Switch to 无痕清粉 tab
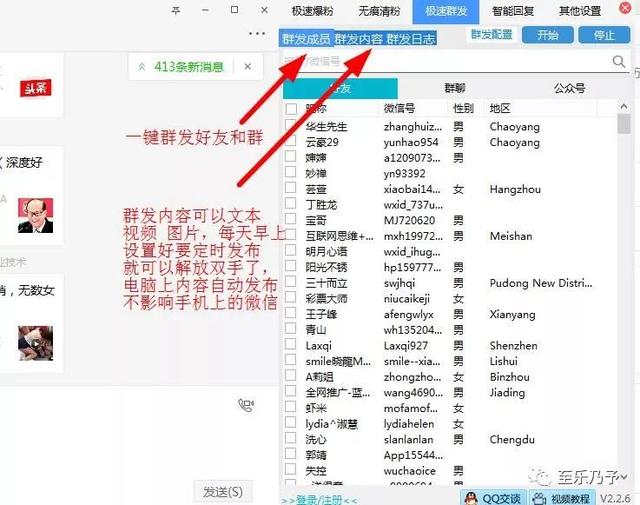Viewport: 640px width, 505px height. coord(379,11)
